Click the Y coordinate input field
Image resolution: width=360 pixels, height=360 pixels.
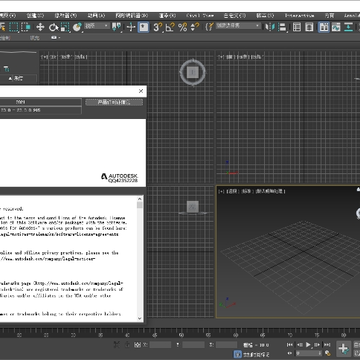pyautogui.click(x=193, y=345)
